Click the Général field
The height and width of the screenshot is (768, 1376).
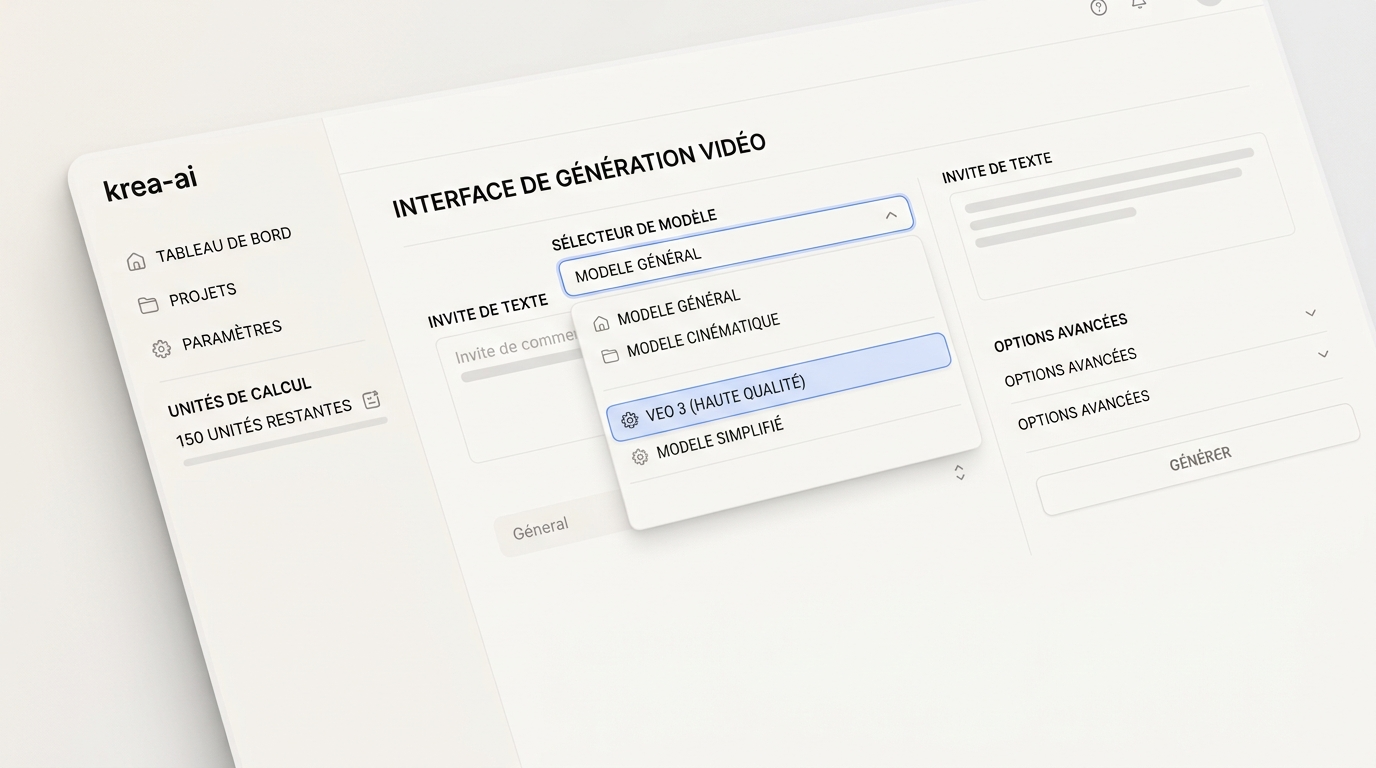tap(562, 524)
